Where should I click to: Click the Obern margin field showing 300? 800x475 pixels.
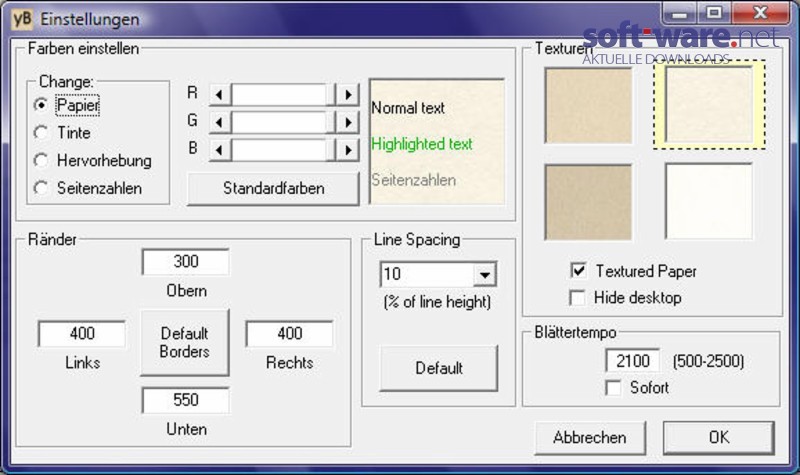coord(186,261)
